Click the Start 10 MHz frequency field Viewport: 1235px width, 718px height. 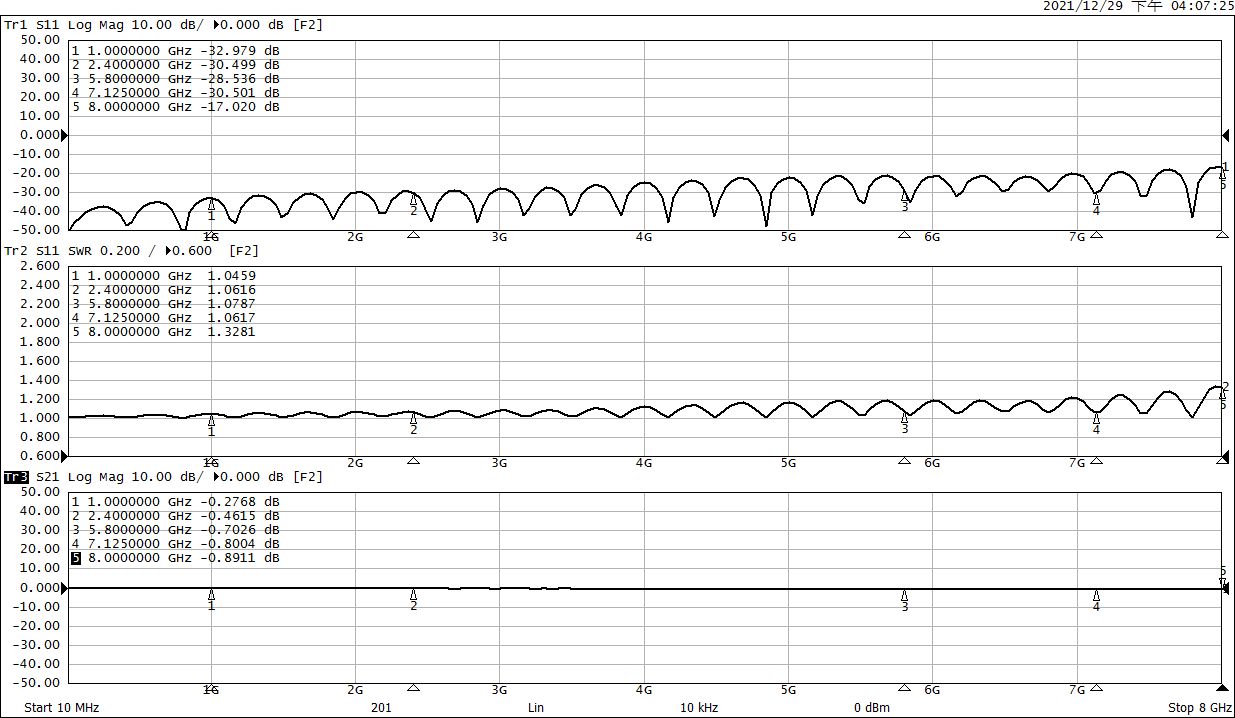(61, 708)
